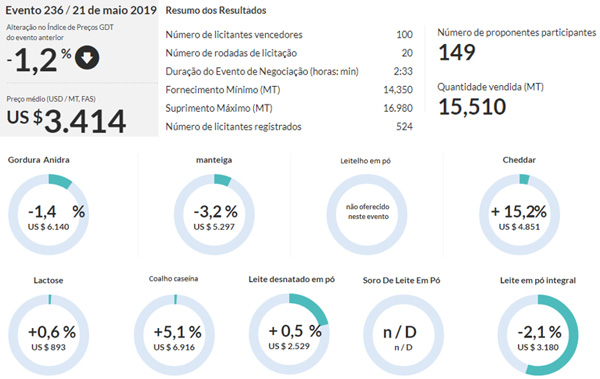Viewport: 600px width, 379px height.
Task: Open the Leitelho em pó circle
Action: pyautogui.click(x=367, y=214)
